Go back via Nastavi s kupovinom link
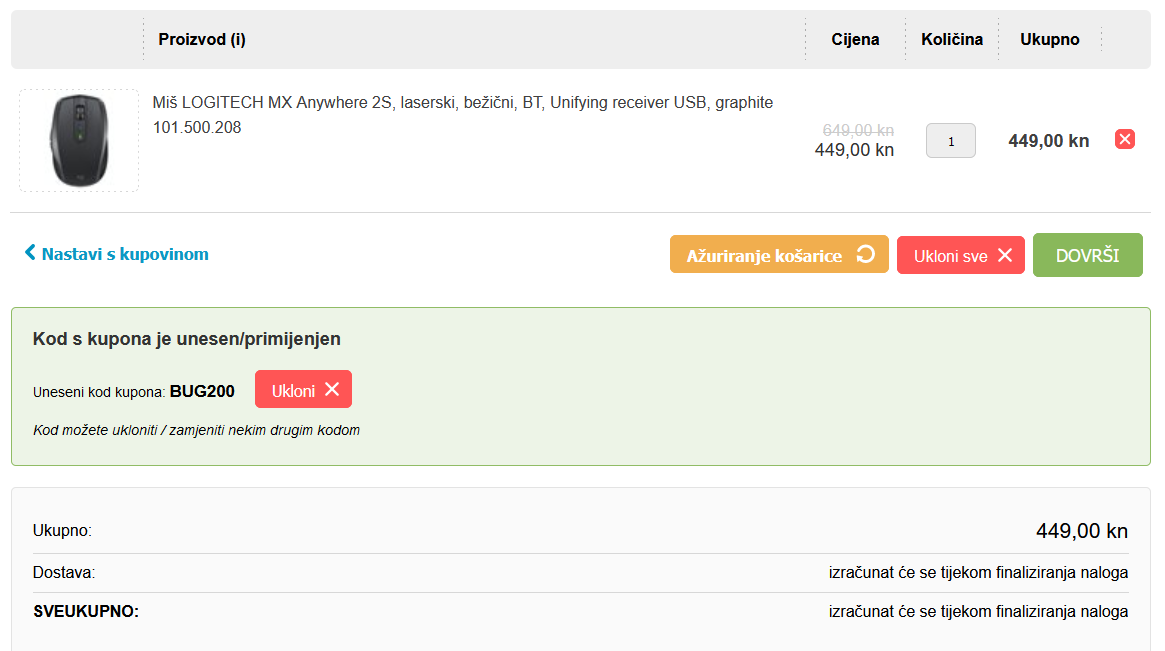The width and height of the screenshot is (1165, 651). pyautogui.click(x=117, y=254)
